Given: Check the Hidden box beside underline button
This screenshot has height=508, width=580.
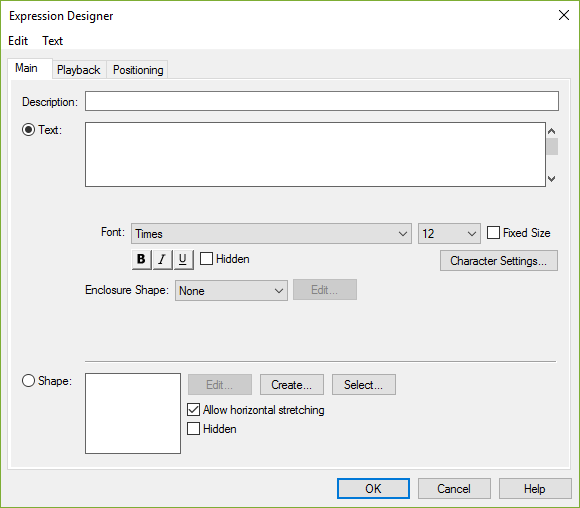Looking at the screenshot, I should click(206, 259).
